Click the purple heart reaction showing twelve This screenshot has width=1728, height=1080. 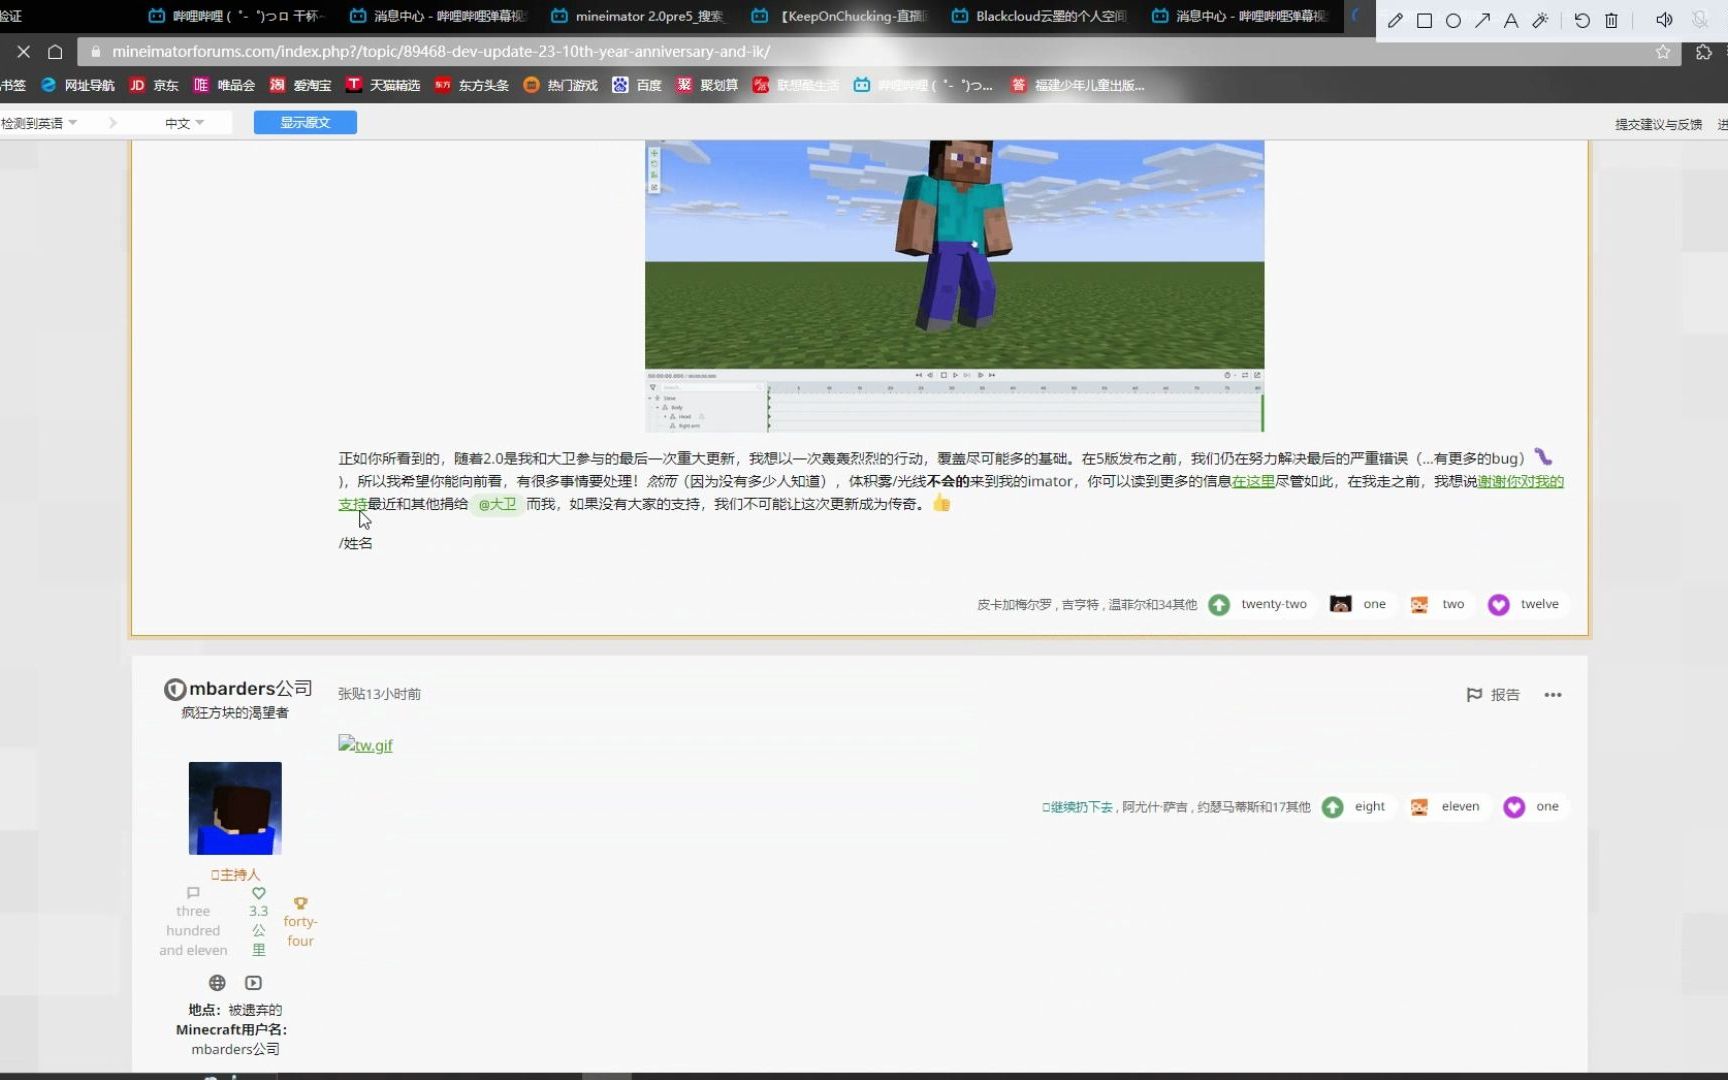pyautogui.click(x=1524, y=604)
